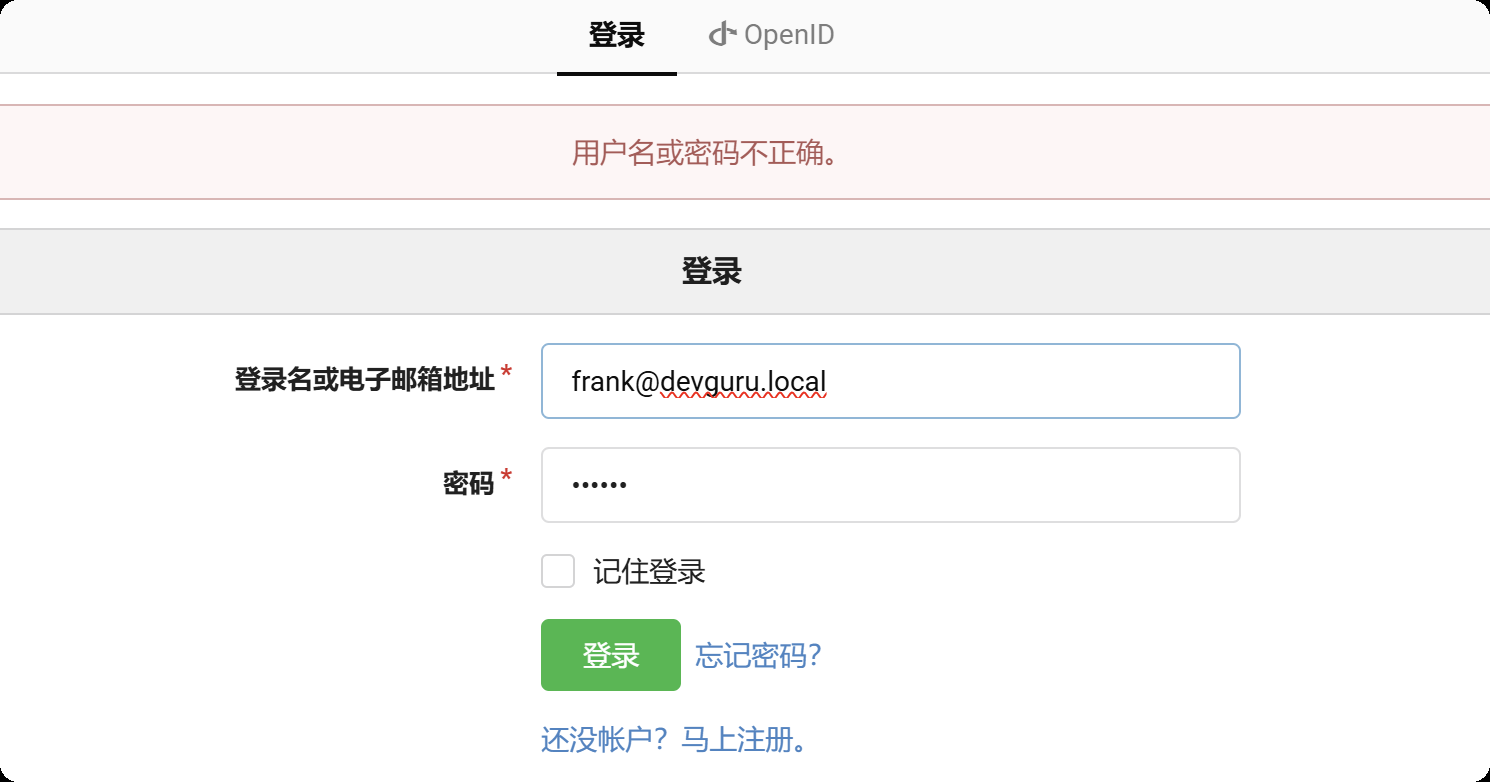
Task: Click the frank@devguru.local text in the field
Action: tap(698, 381)
